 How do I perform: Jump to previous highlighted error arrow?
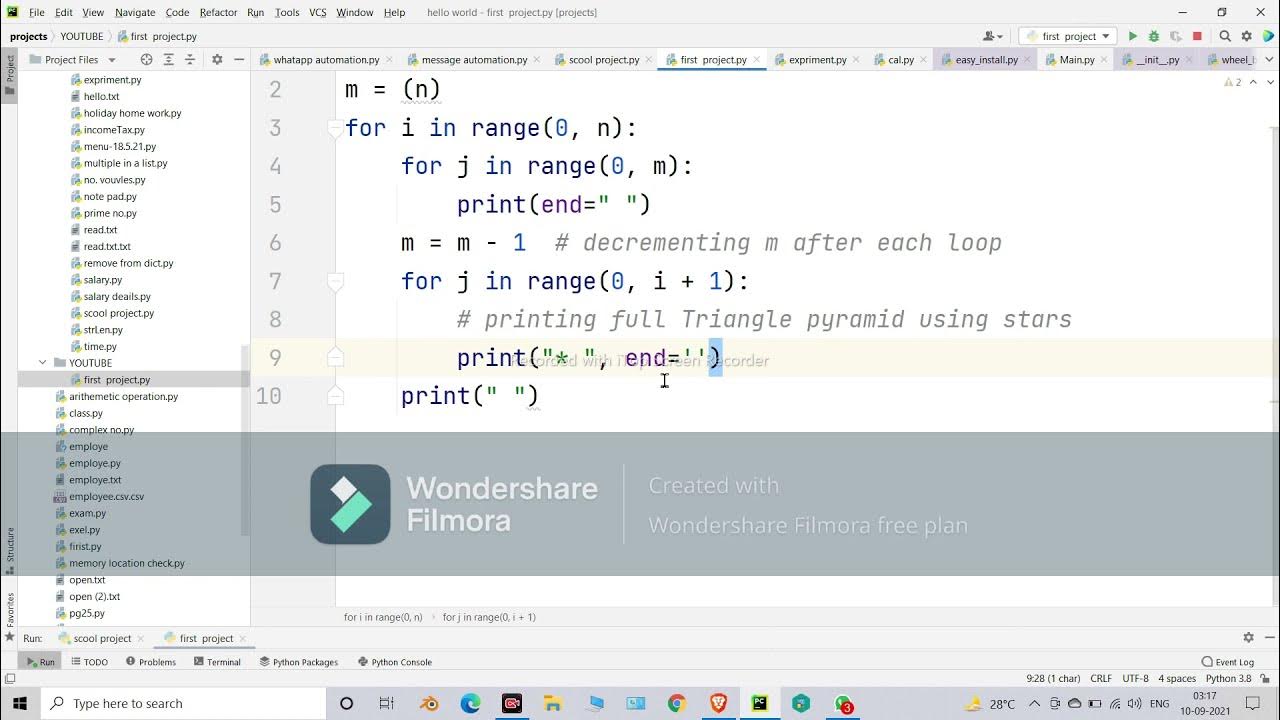1254,82
